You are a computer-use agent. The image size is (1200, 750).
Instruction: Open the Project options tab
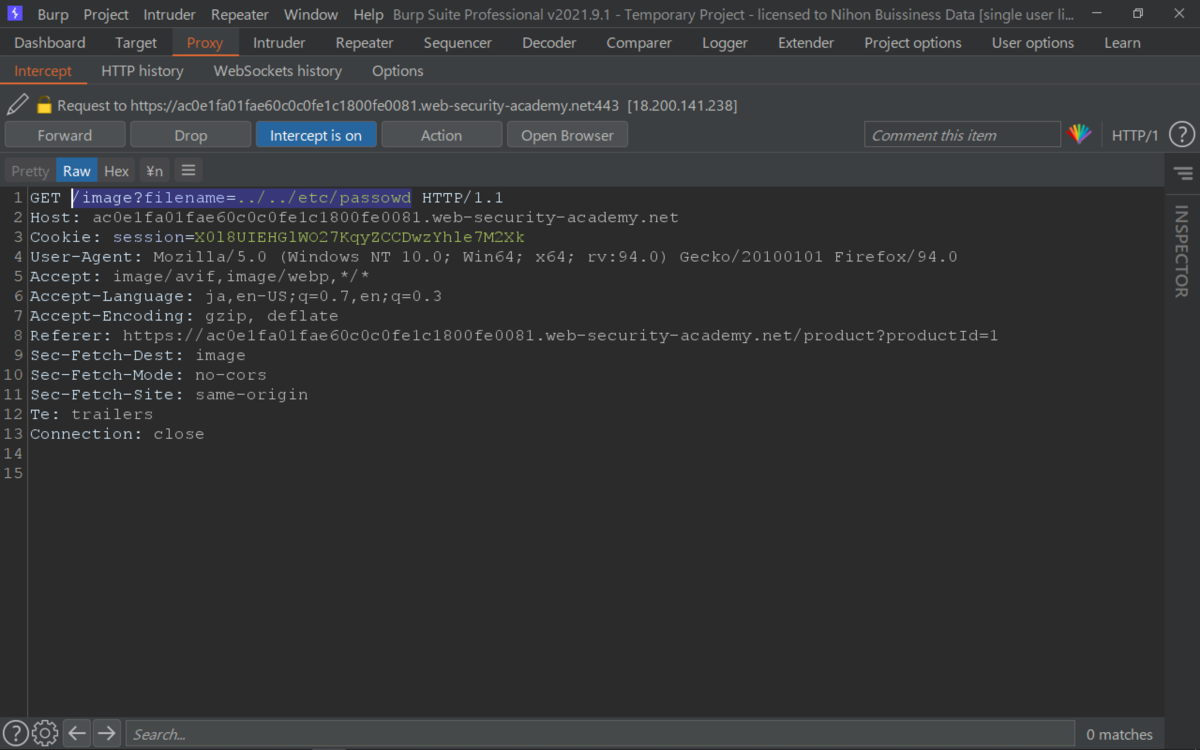(x=913, y=43)
